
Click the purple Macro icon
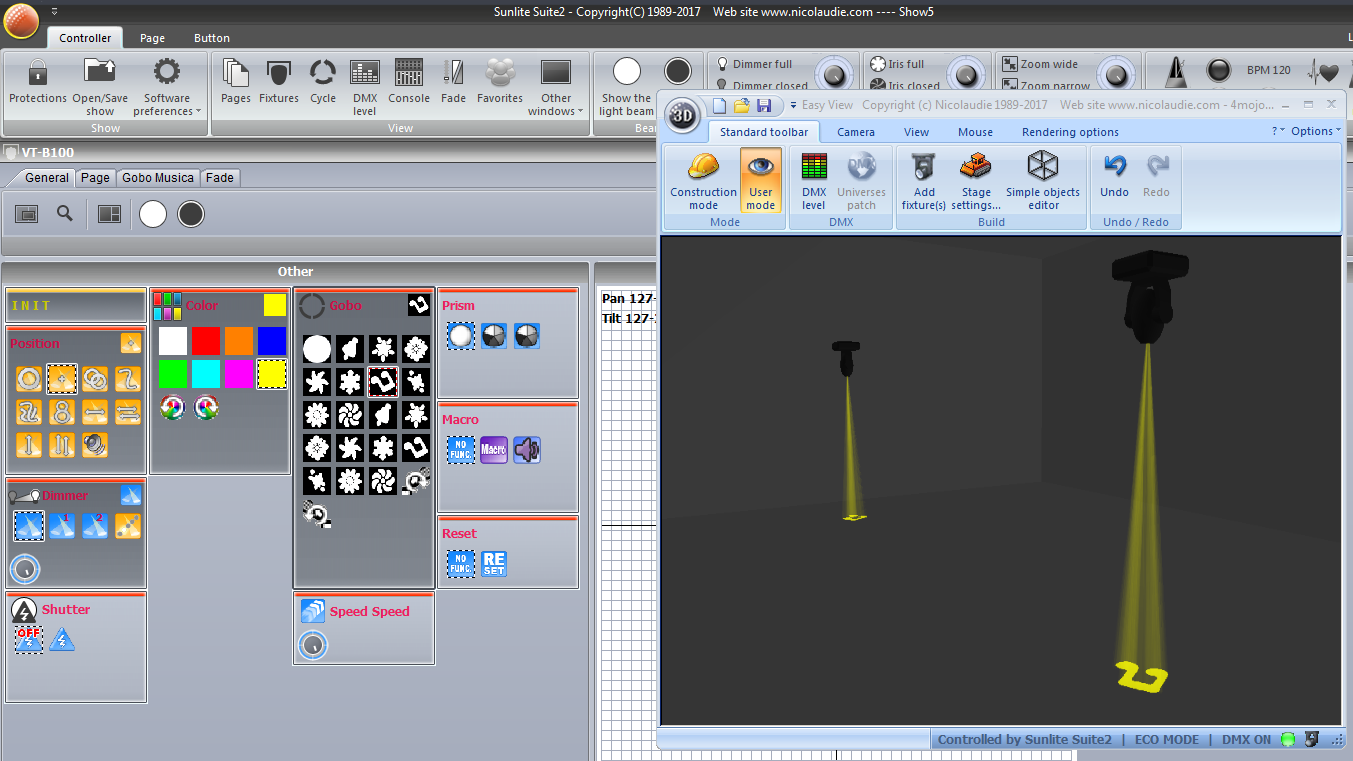tap(494, 450)
